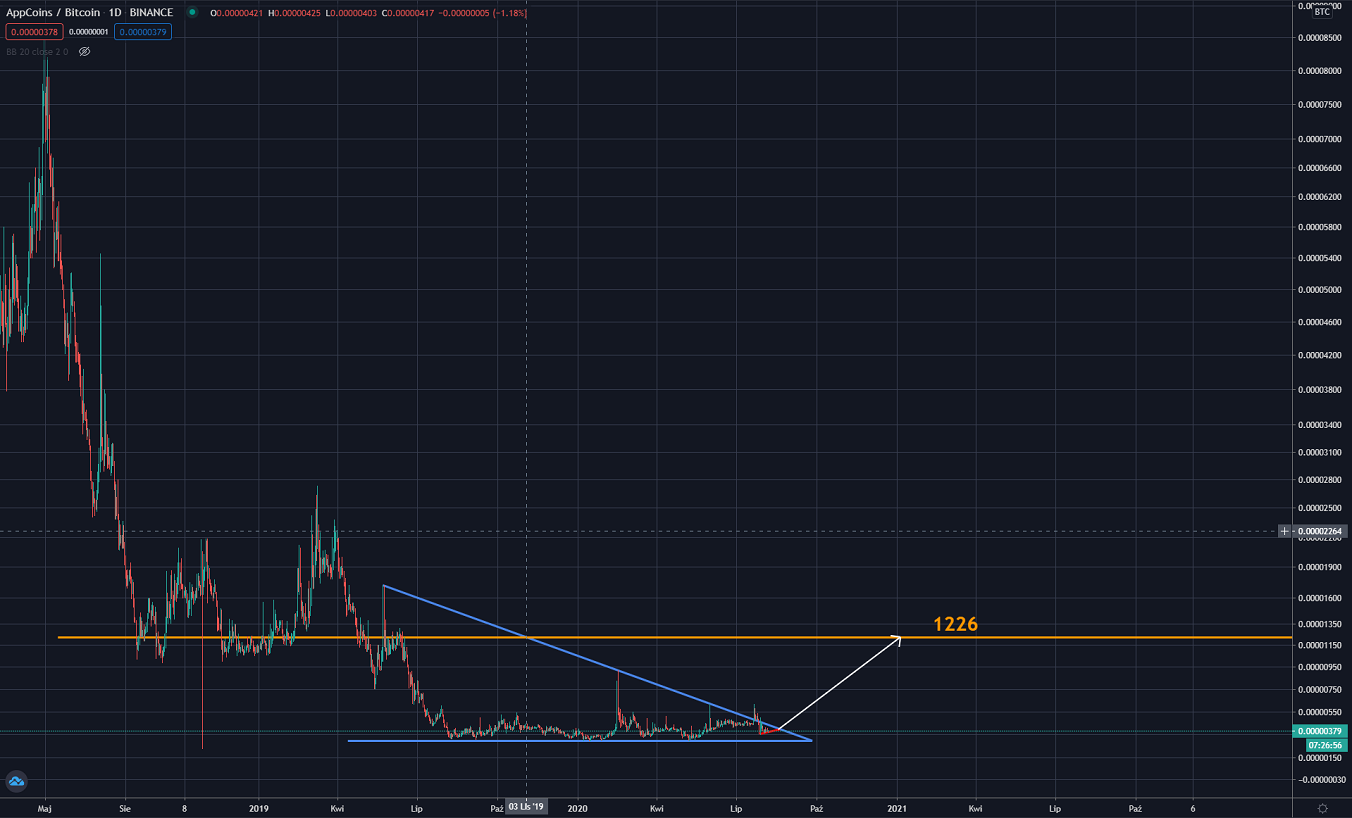Click the Sie label on the time axis
Viewport: 1352px width, 818px height.
click(x=125, y=807)
